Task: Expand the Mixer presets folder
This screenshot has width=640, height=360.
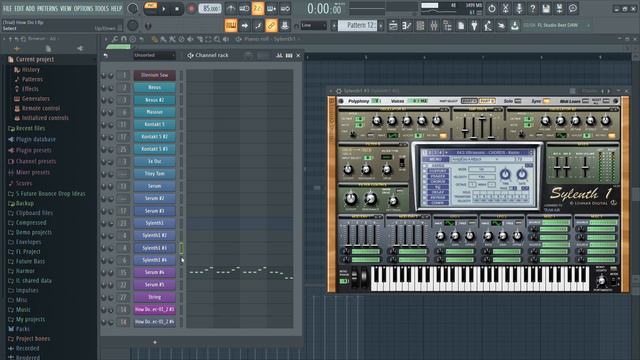Action: tap(33, 173)
